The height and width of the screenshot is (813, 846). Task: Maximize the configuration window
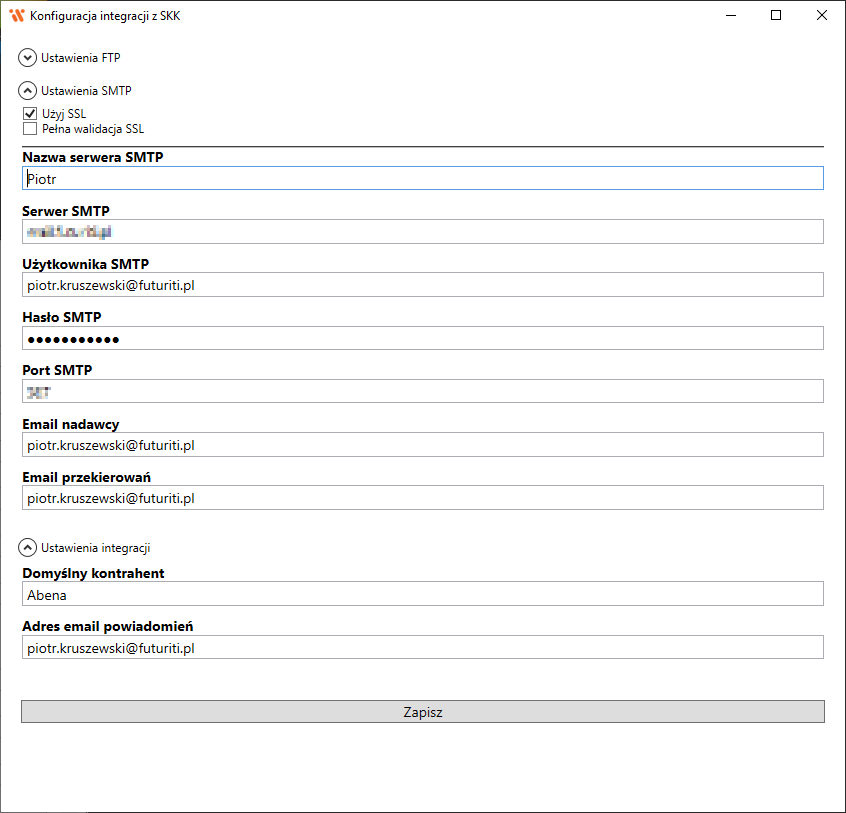(x=776, y=16)
